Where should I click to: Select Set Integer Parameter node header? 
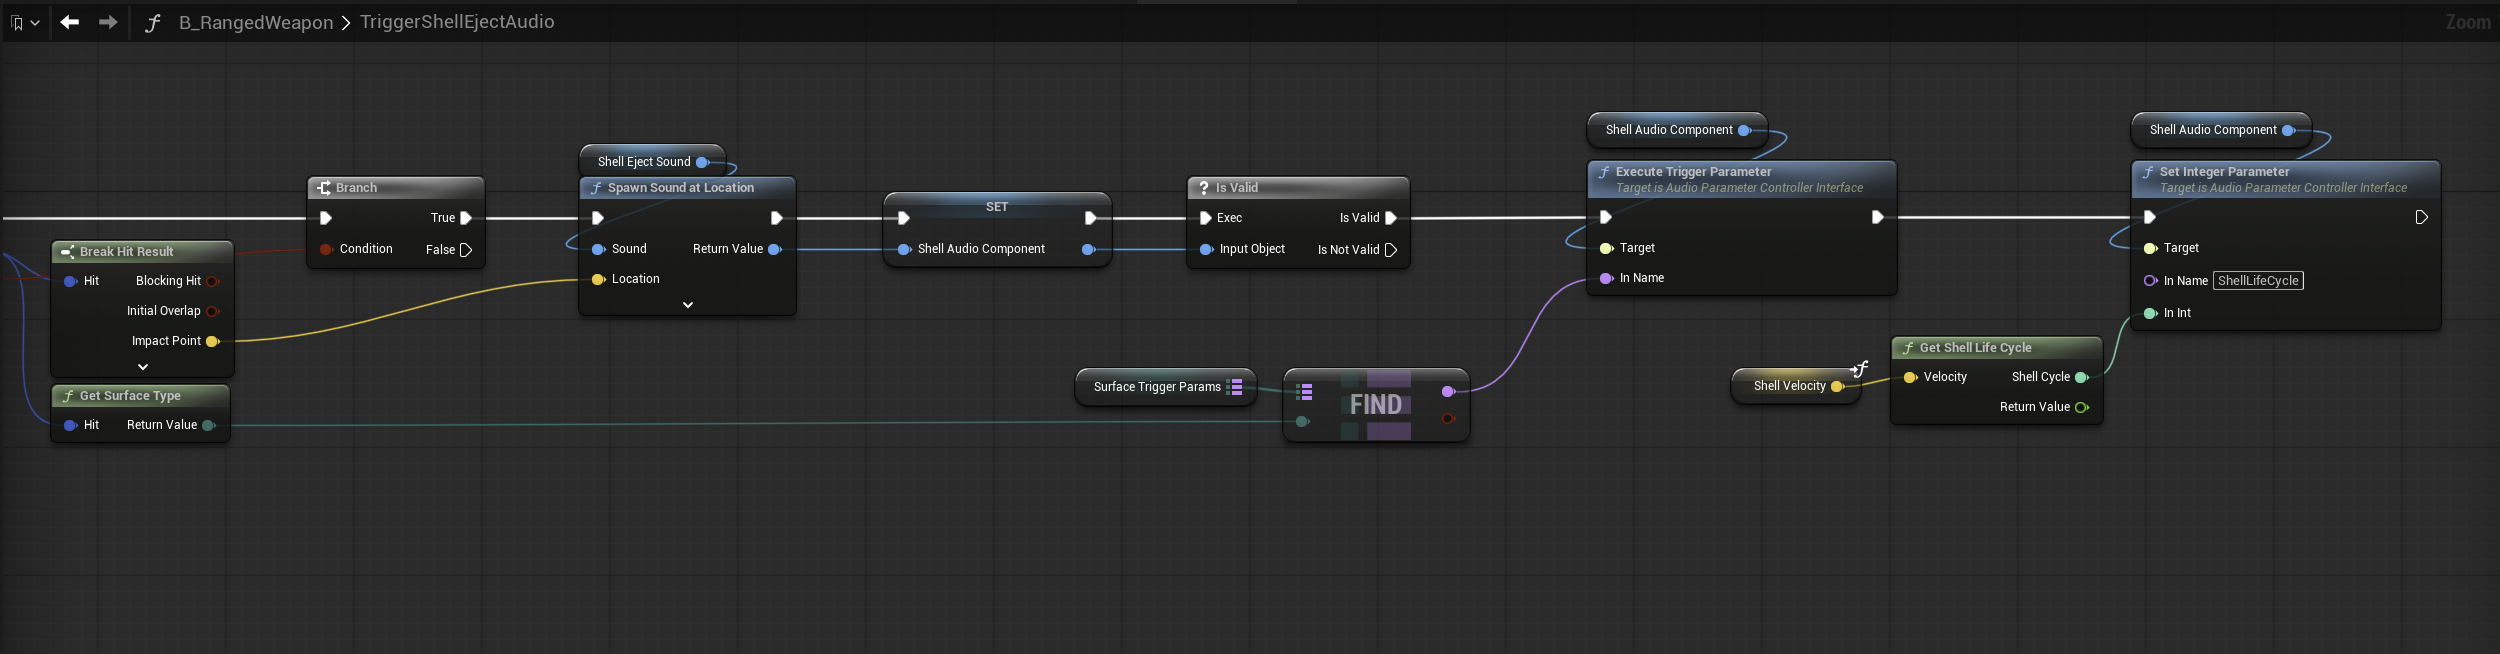click(x=2286, y=179)
